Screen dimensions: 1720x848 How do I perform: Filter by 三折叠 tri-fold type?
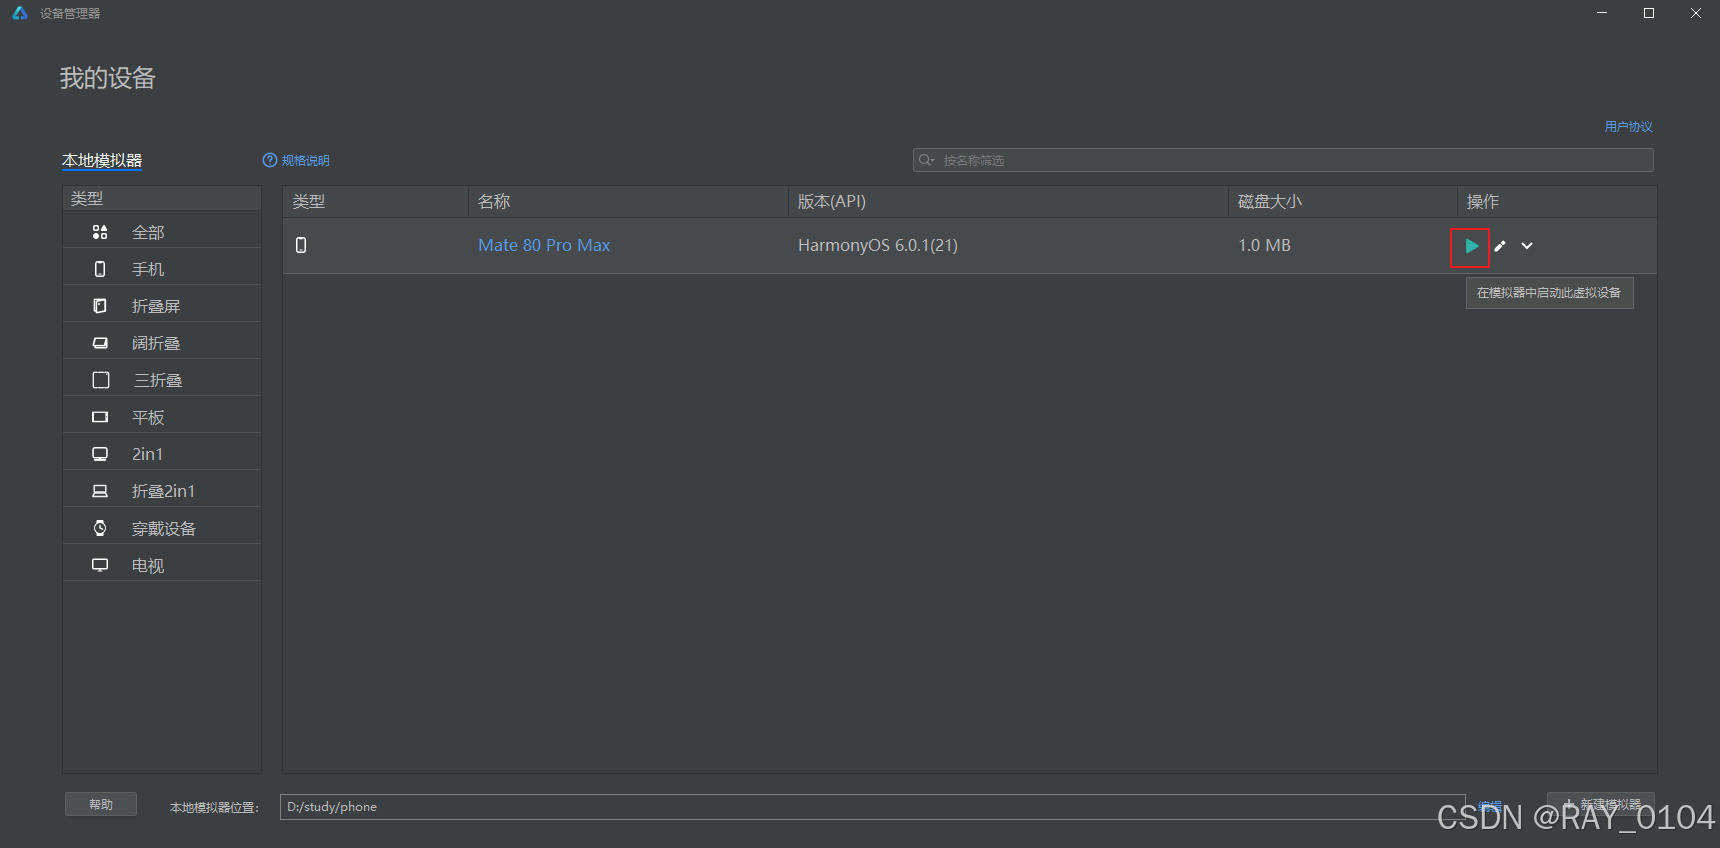pyautogui.click(x=162, y=380)
